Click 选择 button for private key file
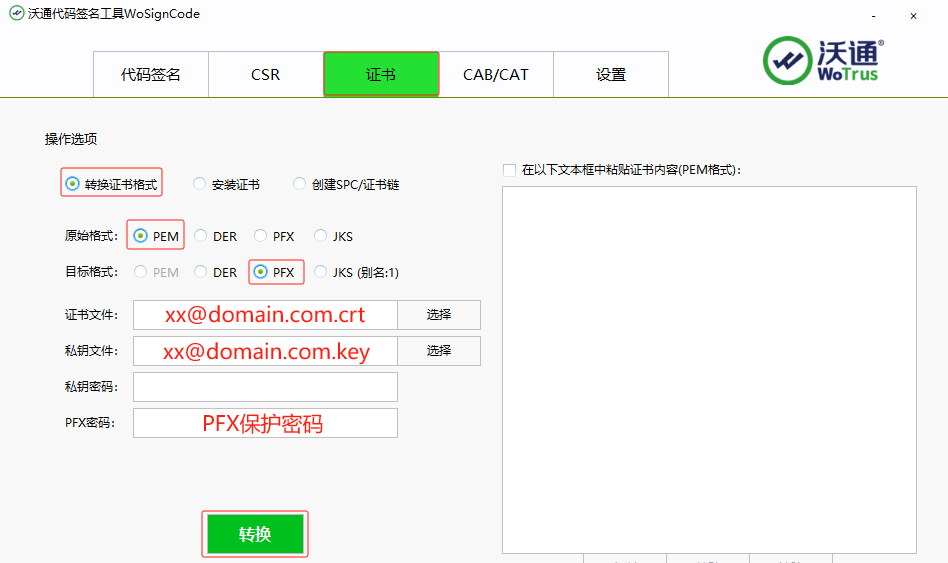The height and width of the screenshot is (563, 948). tap(439, 351)
